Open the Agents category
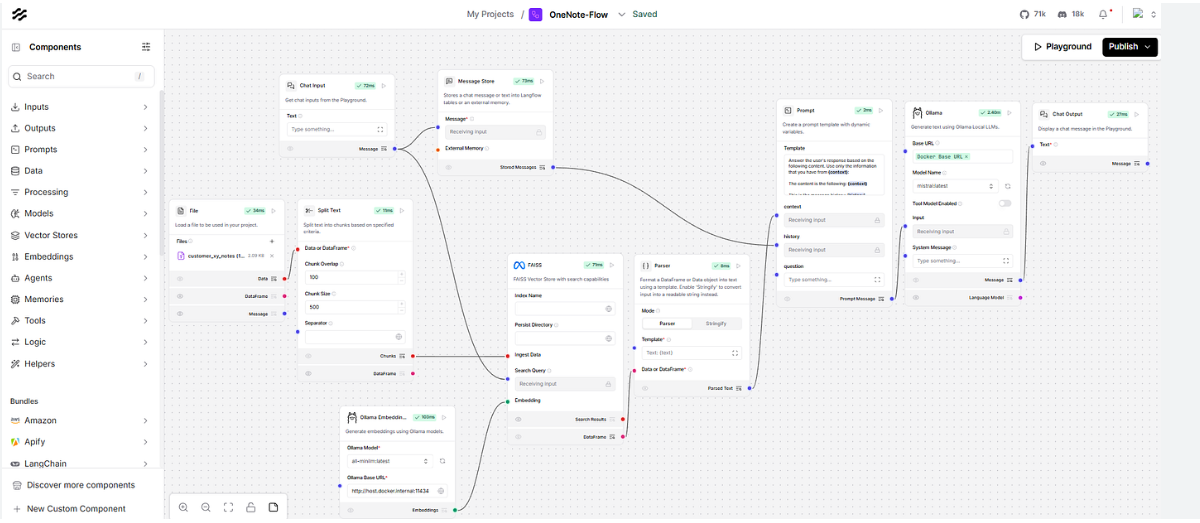1200x523 pixels. coord(80,278)
